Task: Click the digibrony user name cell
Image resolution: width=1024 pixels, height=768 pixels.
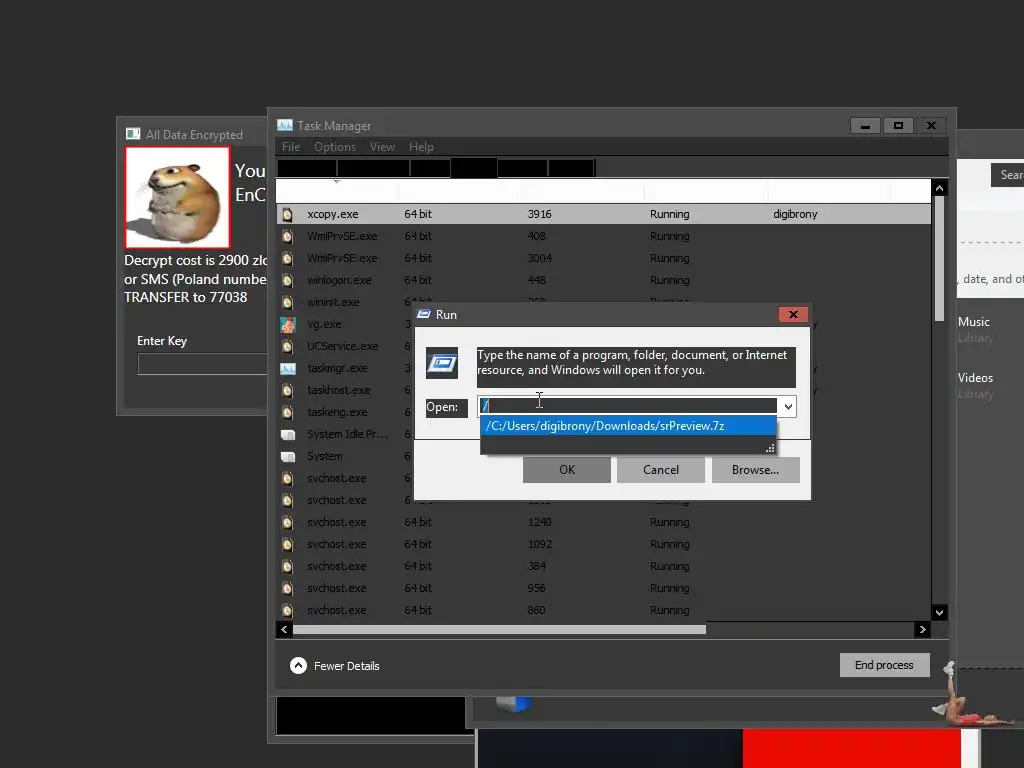Action: [x=795, y=214]
